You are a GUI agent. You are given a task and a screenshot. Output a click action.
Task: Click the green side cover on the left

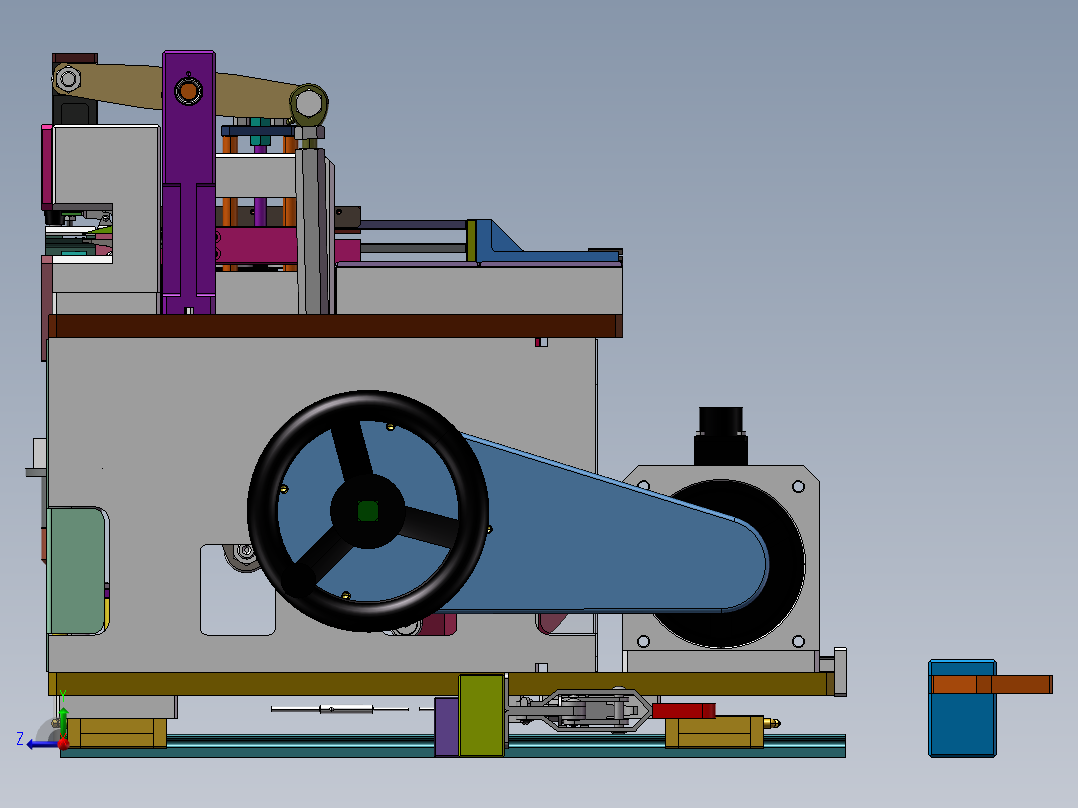tap(77, 570)
